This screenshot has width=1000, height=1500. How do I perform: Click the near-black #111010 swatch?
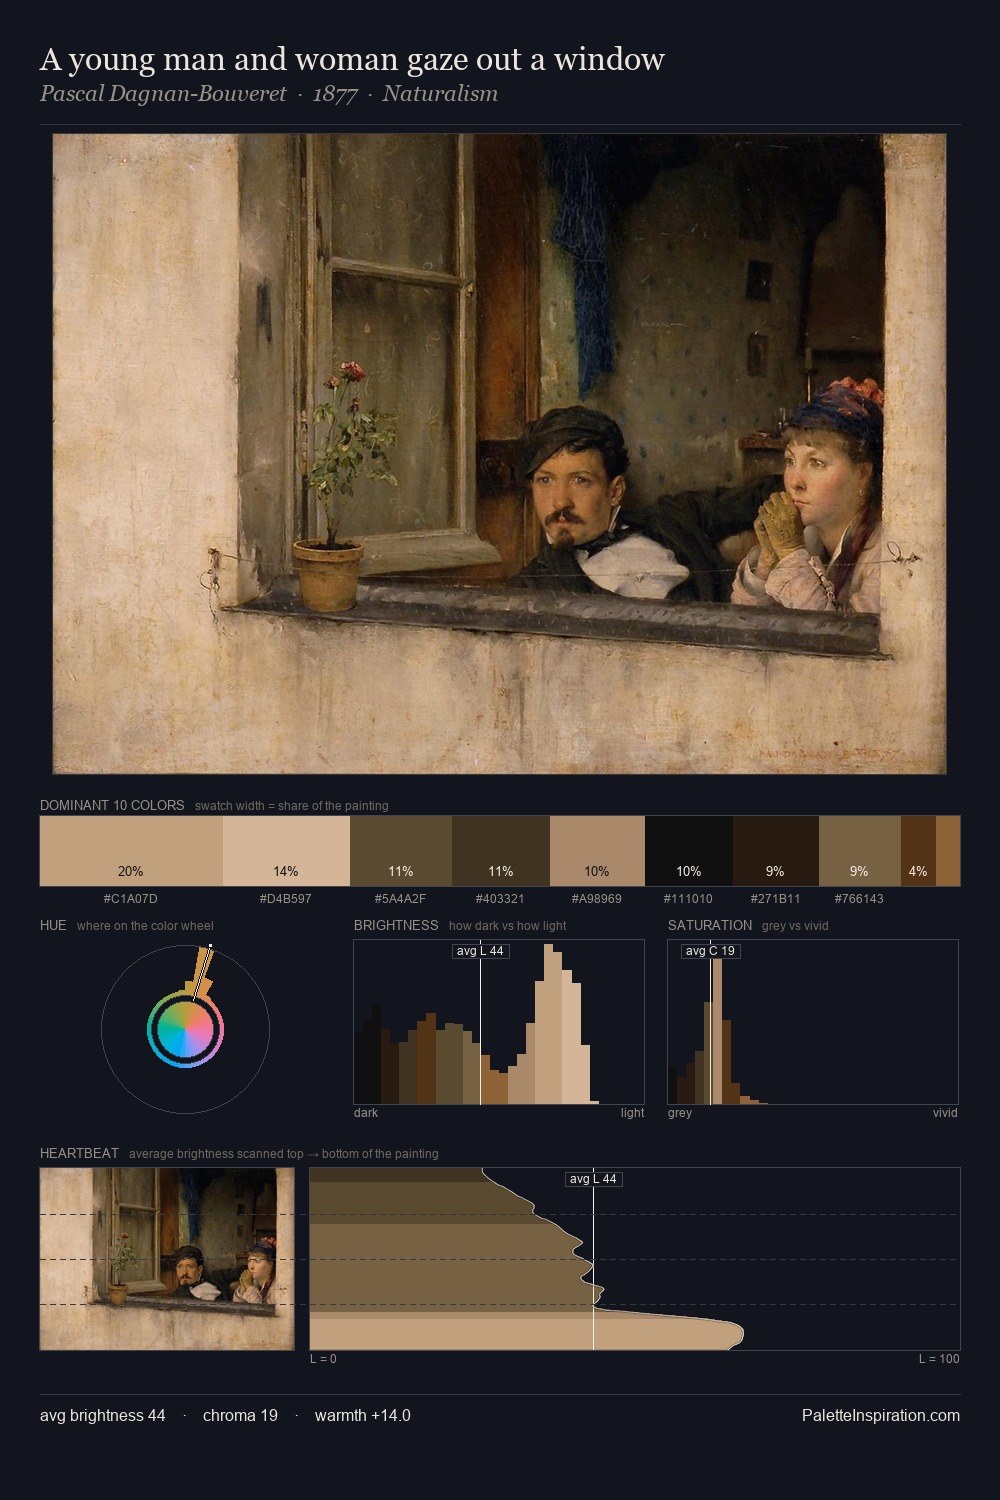689,851
